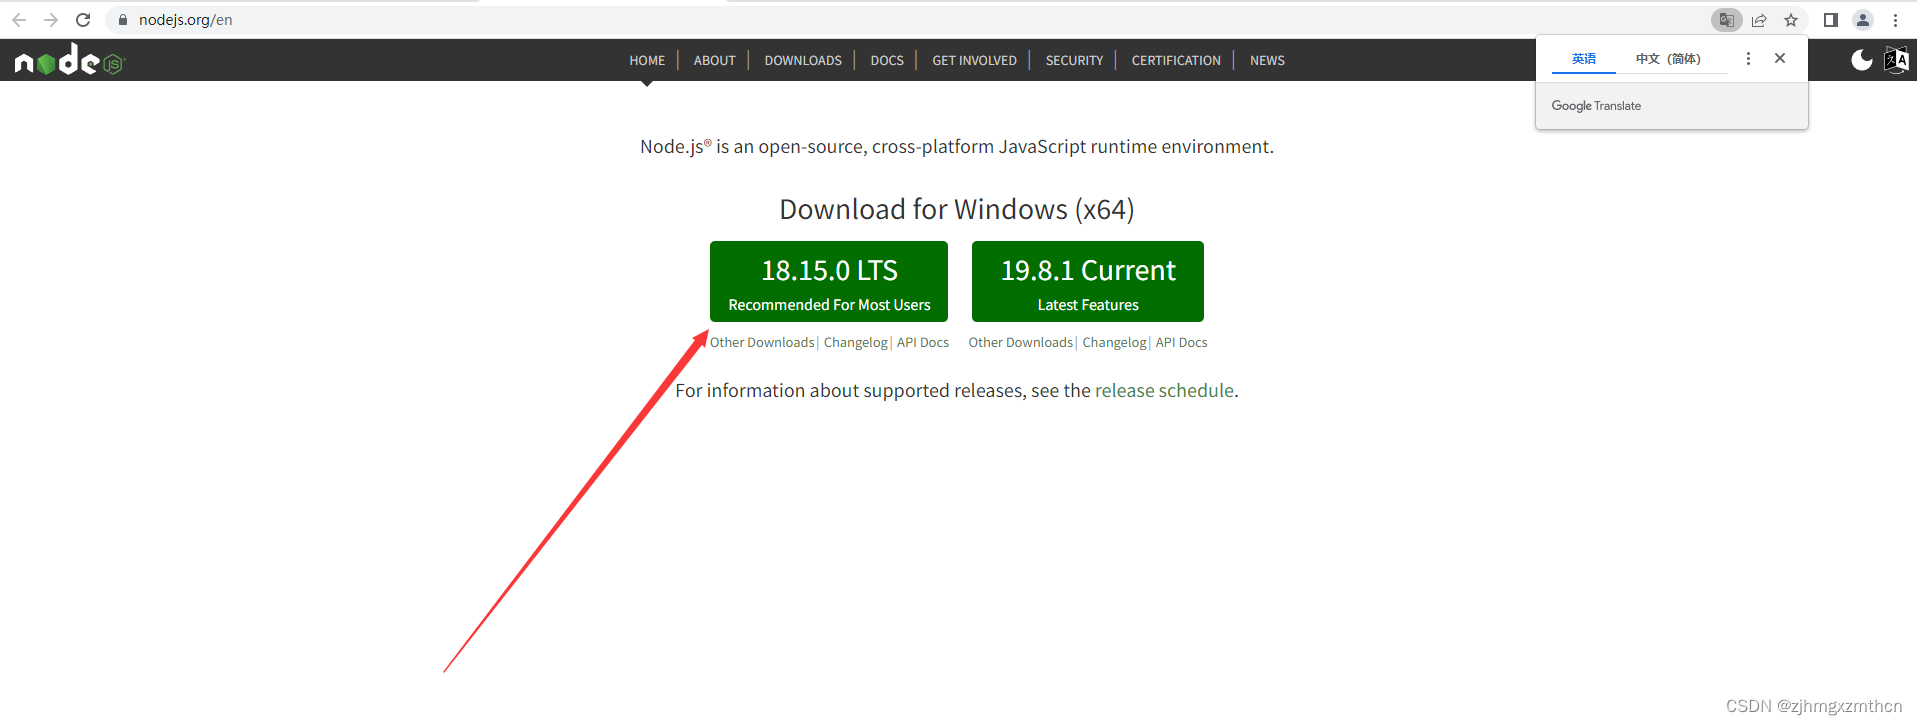Open API Docs link under LTS

pos(923,342)
